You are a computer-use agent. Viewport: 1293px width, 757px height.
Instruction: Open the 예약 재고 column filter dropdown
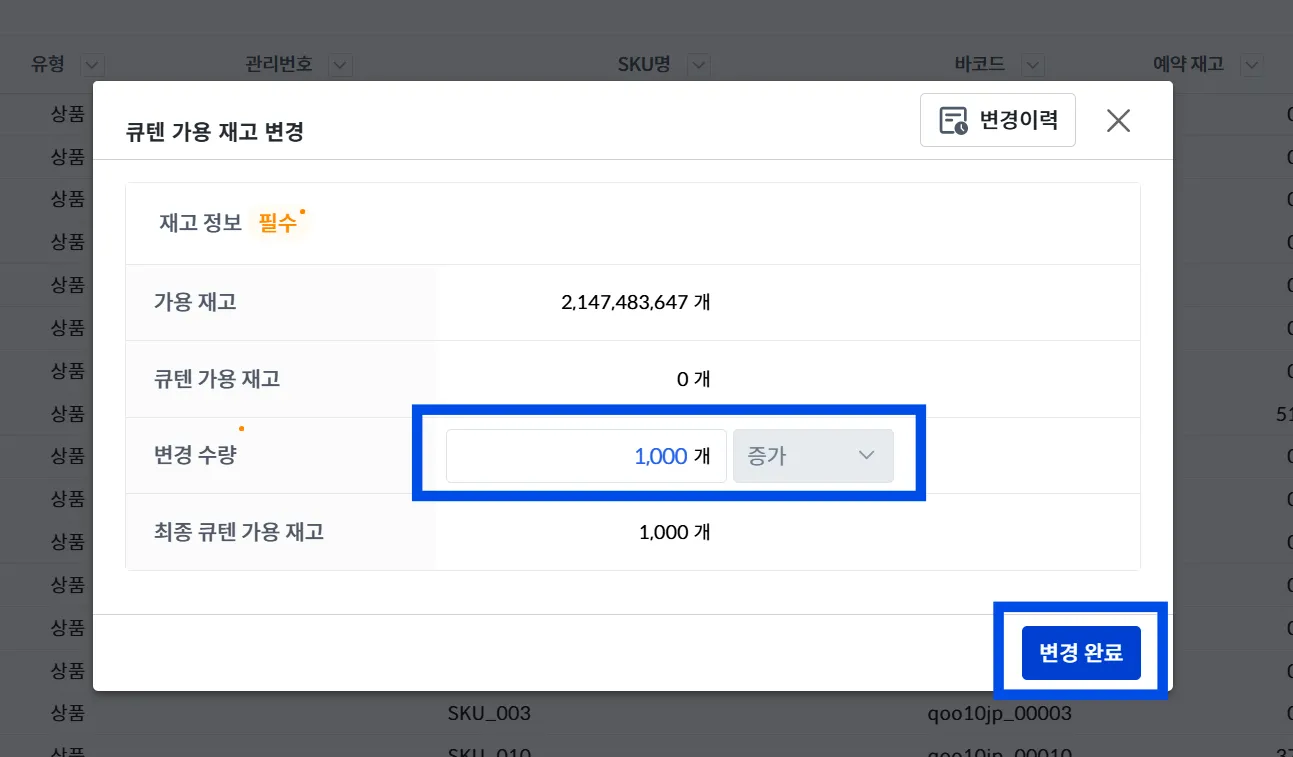pos(1251,66)
